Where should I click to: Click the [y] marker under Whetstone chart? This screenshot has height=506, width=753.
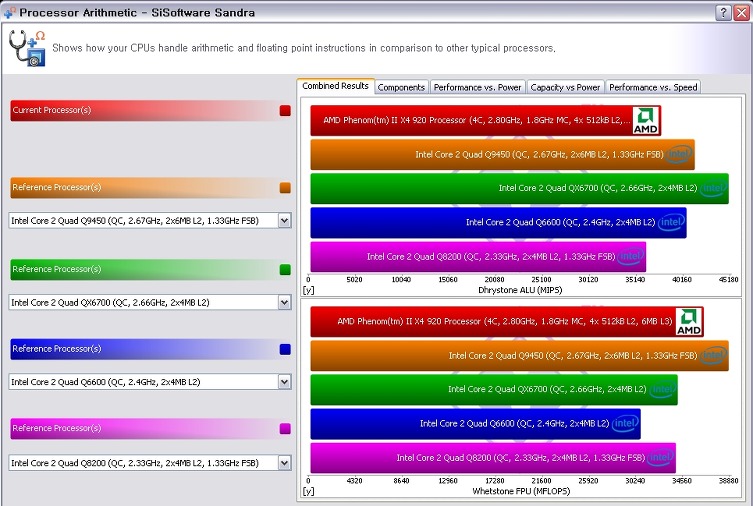click(308, 492)
